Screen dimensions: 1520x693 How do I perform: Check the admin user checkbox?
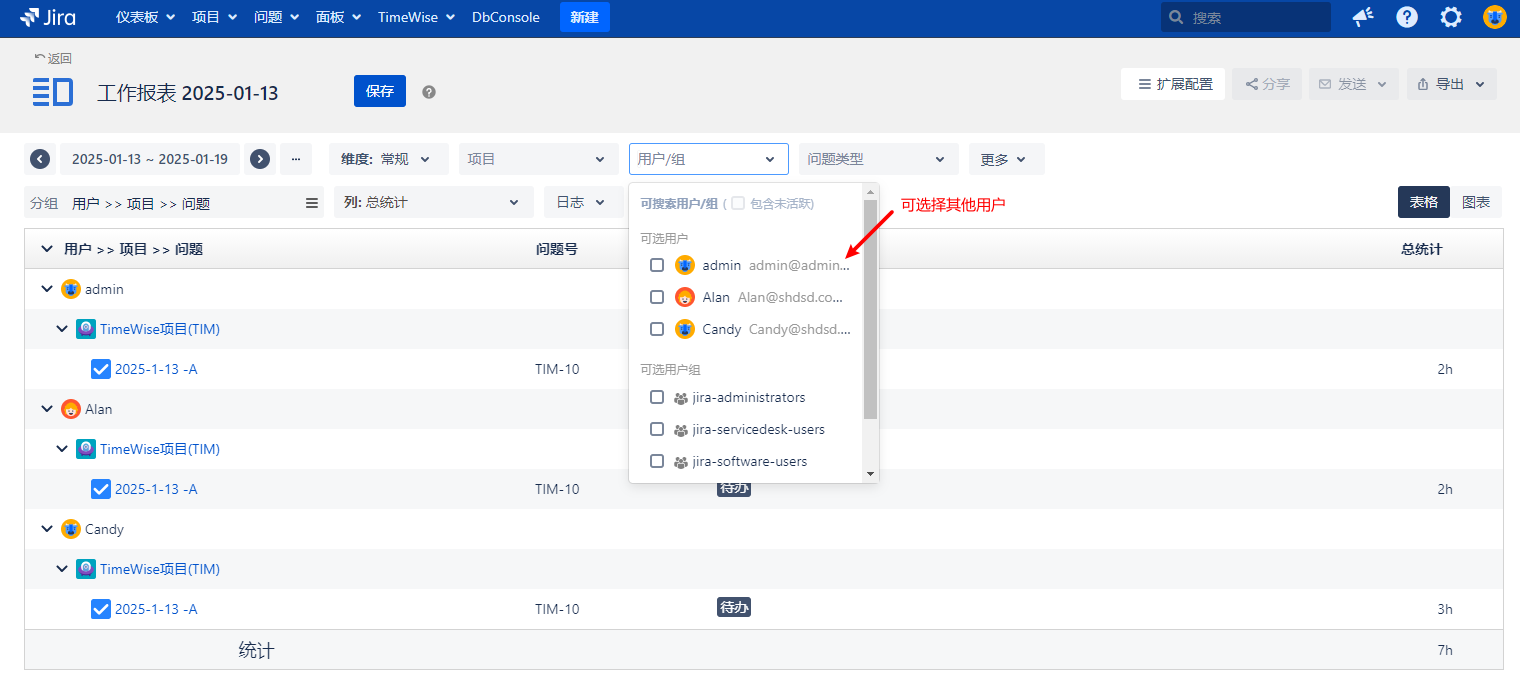[657, 265]
